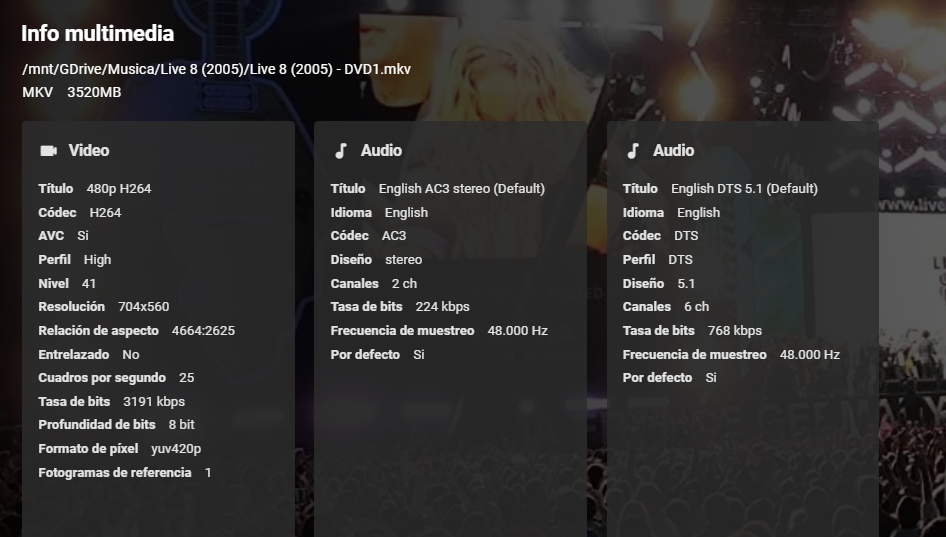946x537 pixels.
Task: Click the 4664:2625 aspect ratio value
Action: pyautogui.click(x=203, y=331)
